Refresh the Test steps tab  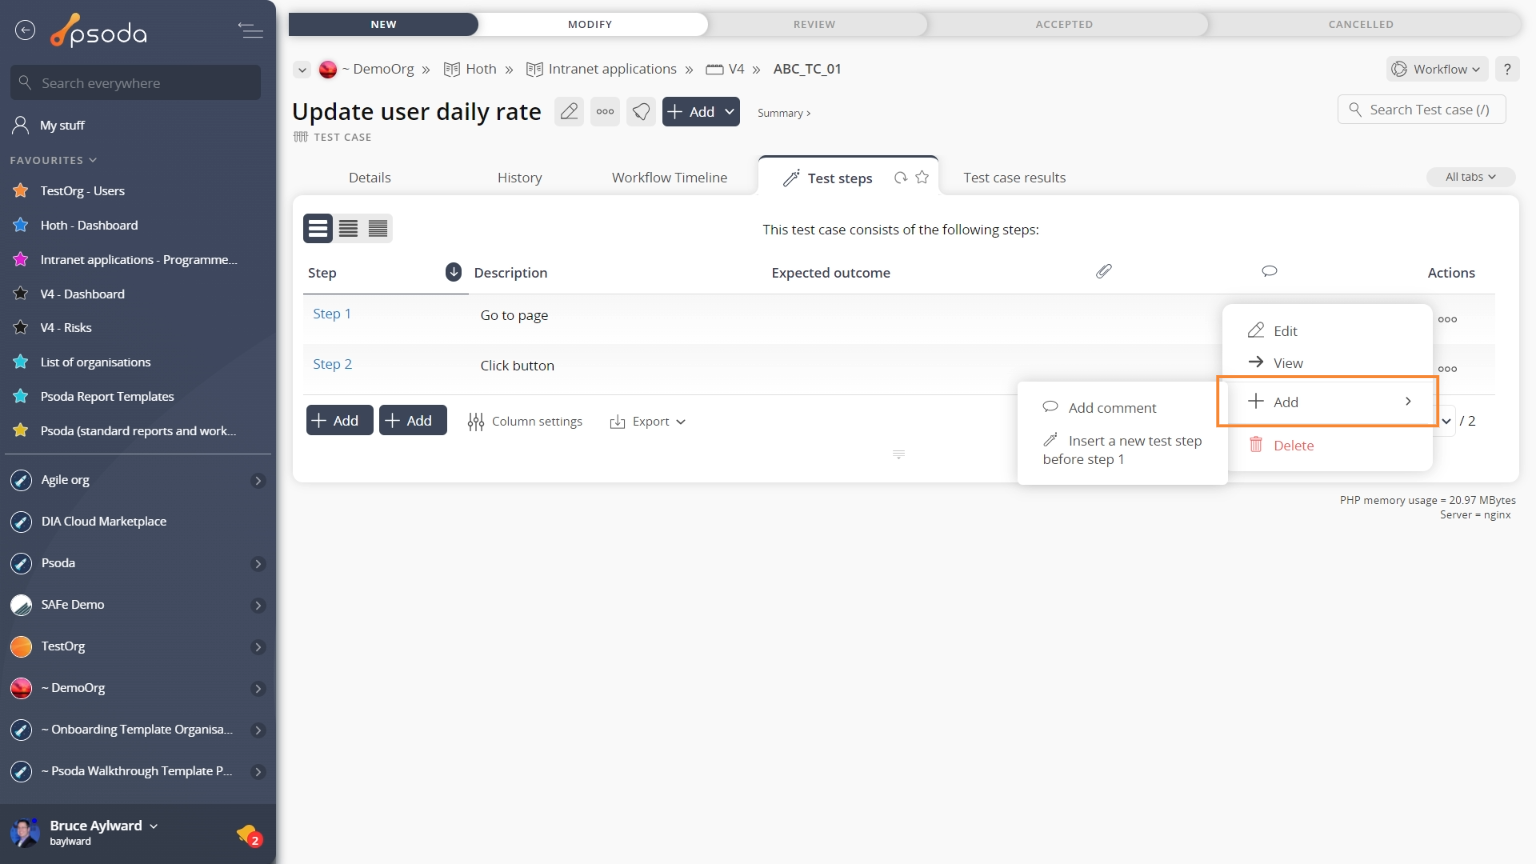(901, 177)
